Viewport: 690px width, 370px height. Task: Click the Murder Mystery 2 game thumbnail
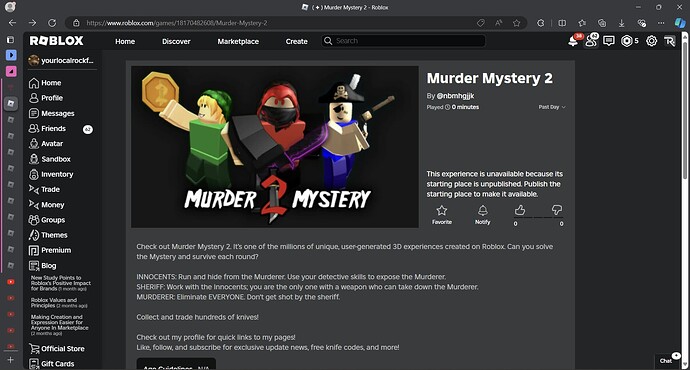[275, 147]
